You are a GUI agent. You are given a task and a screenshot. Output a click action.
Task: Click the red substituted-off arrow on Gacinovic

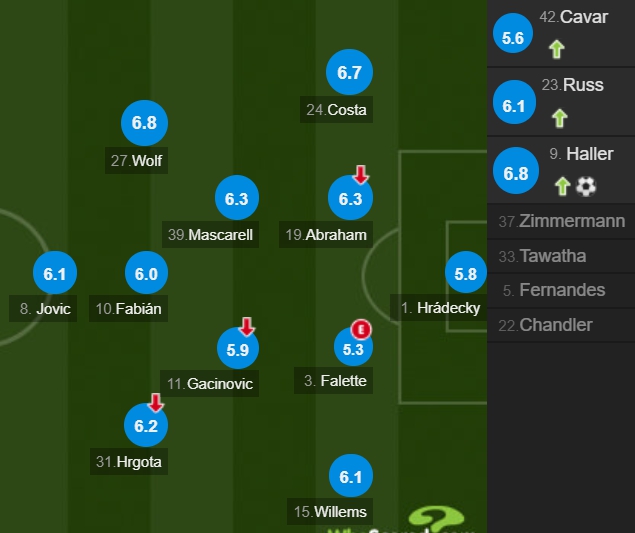tap(247, 326)
